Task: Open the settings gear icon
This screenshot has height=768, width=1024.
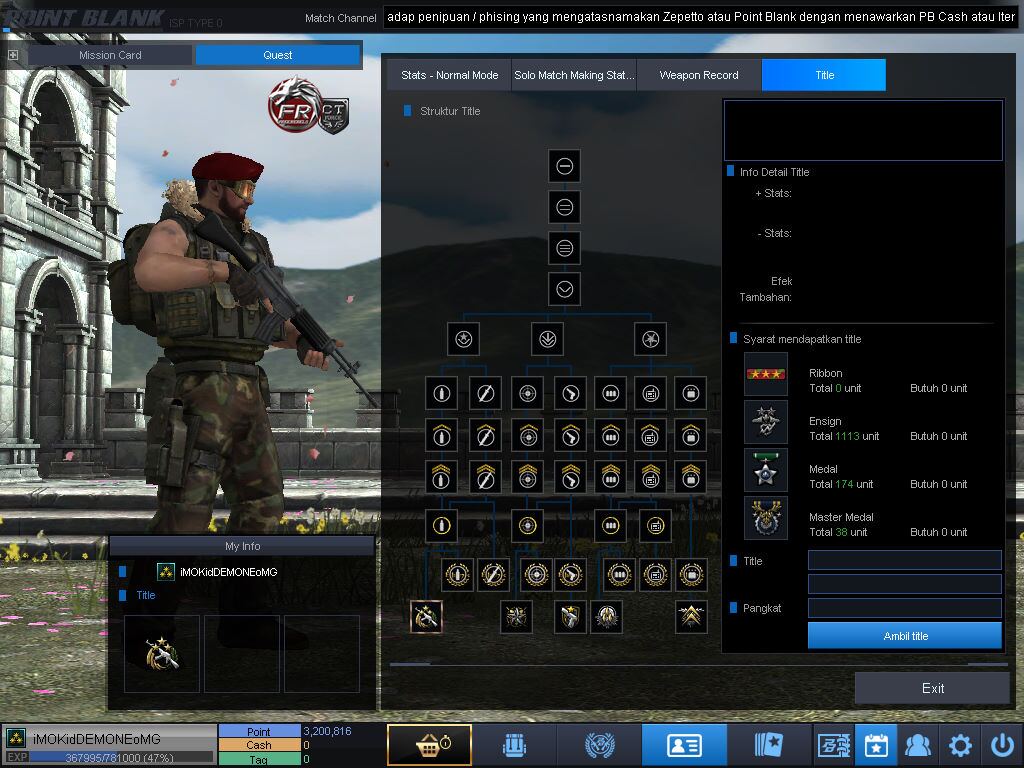Action: point(960,744)
